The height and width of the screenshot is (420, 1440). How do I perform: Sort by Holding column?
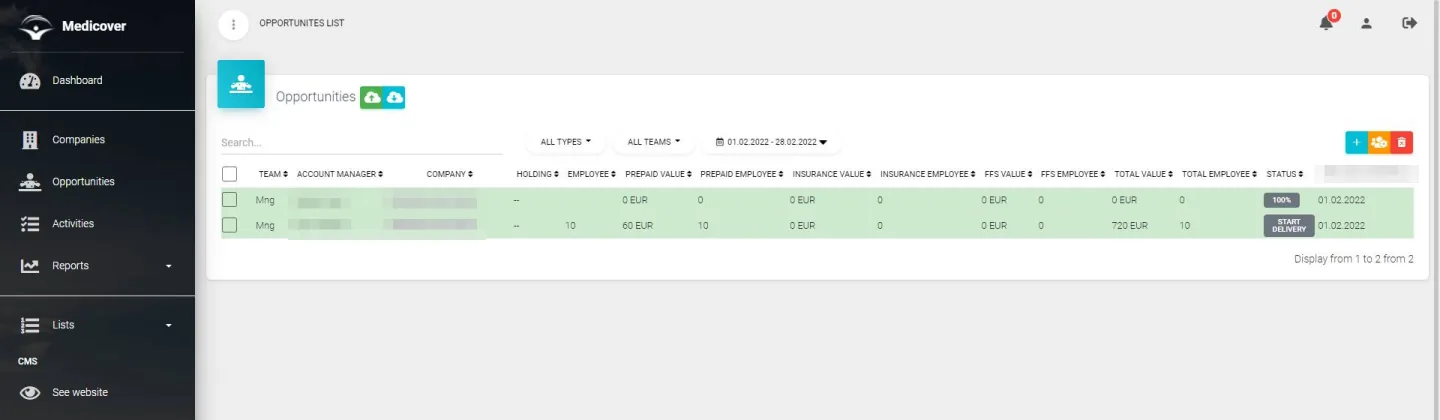(x=537, y=174)
